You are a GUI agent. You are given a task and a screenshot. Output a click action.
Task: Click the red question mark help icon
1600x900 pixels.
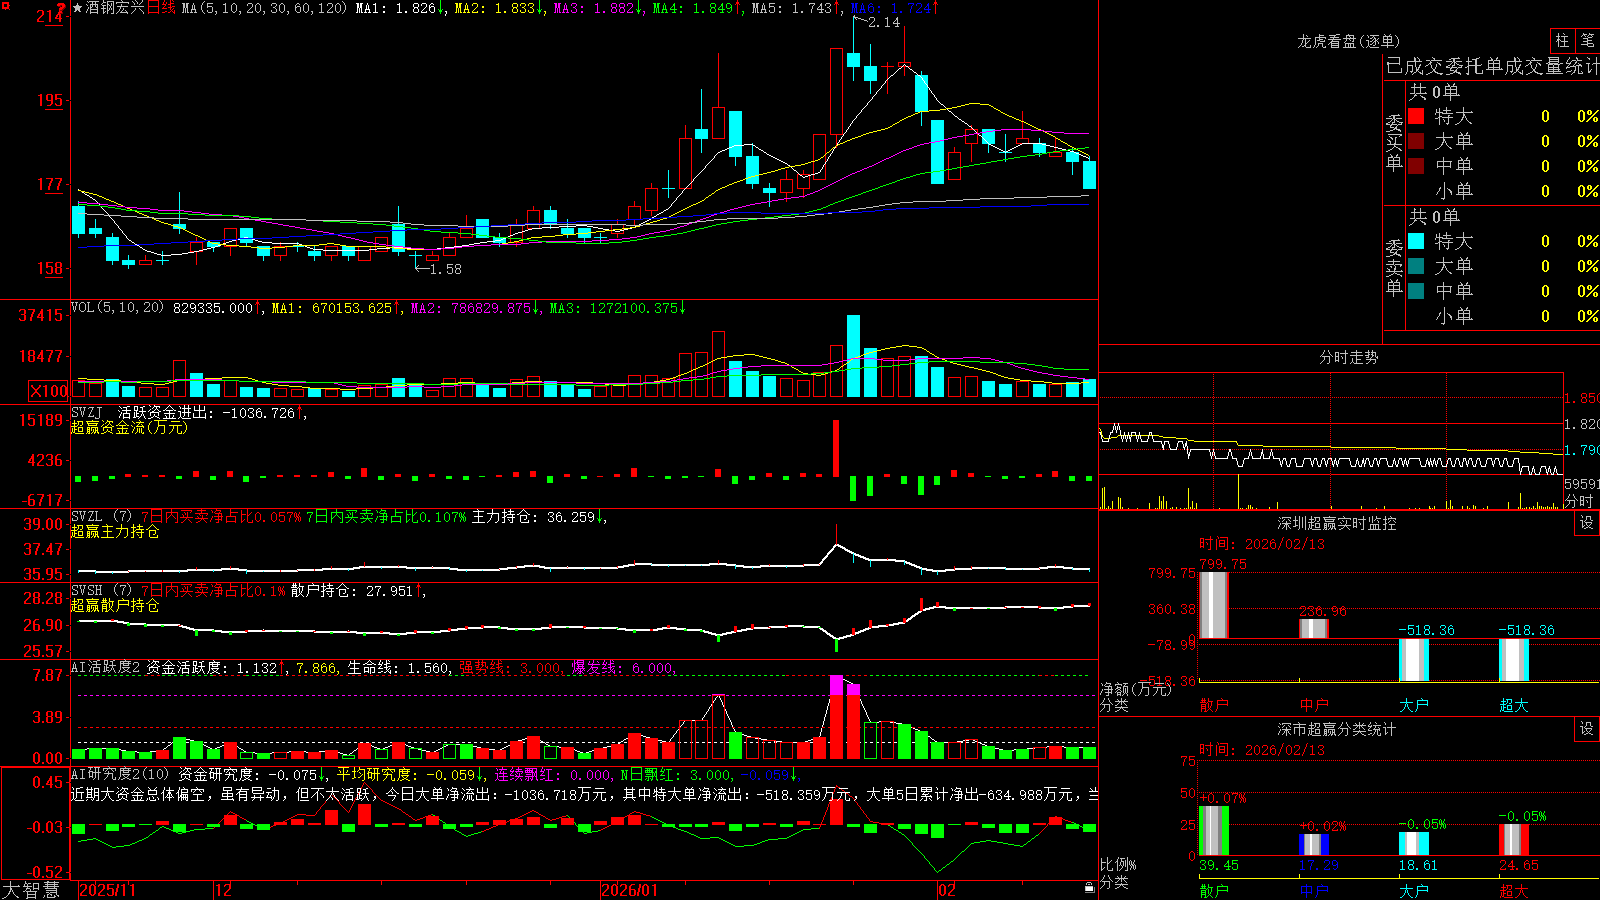click(x=62, y=9)
